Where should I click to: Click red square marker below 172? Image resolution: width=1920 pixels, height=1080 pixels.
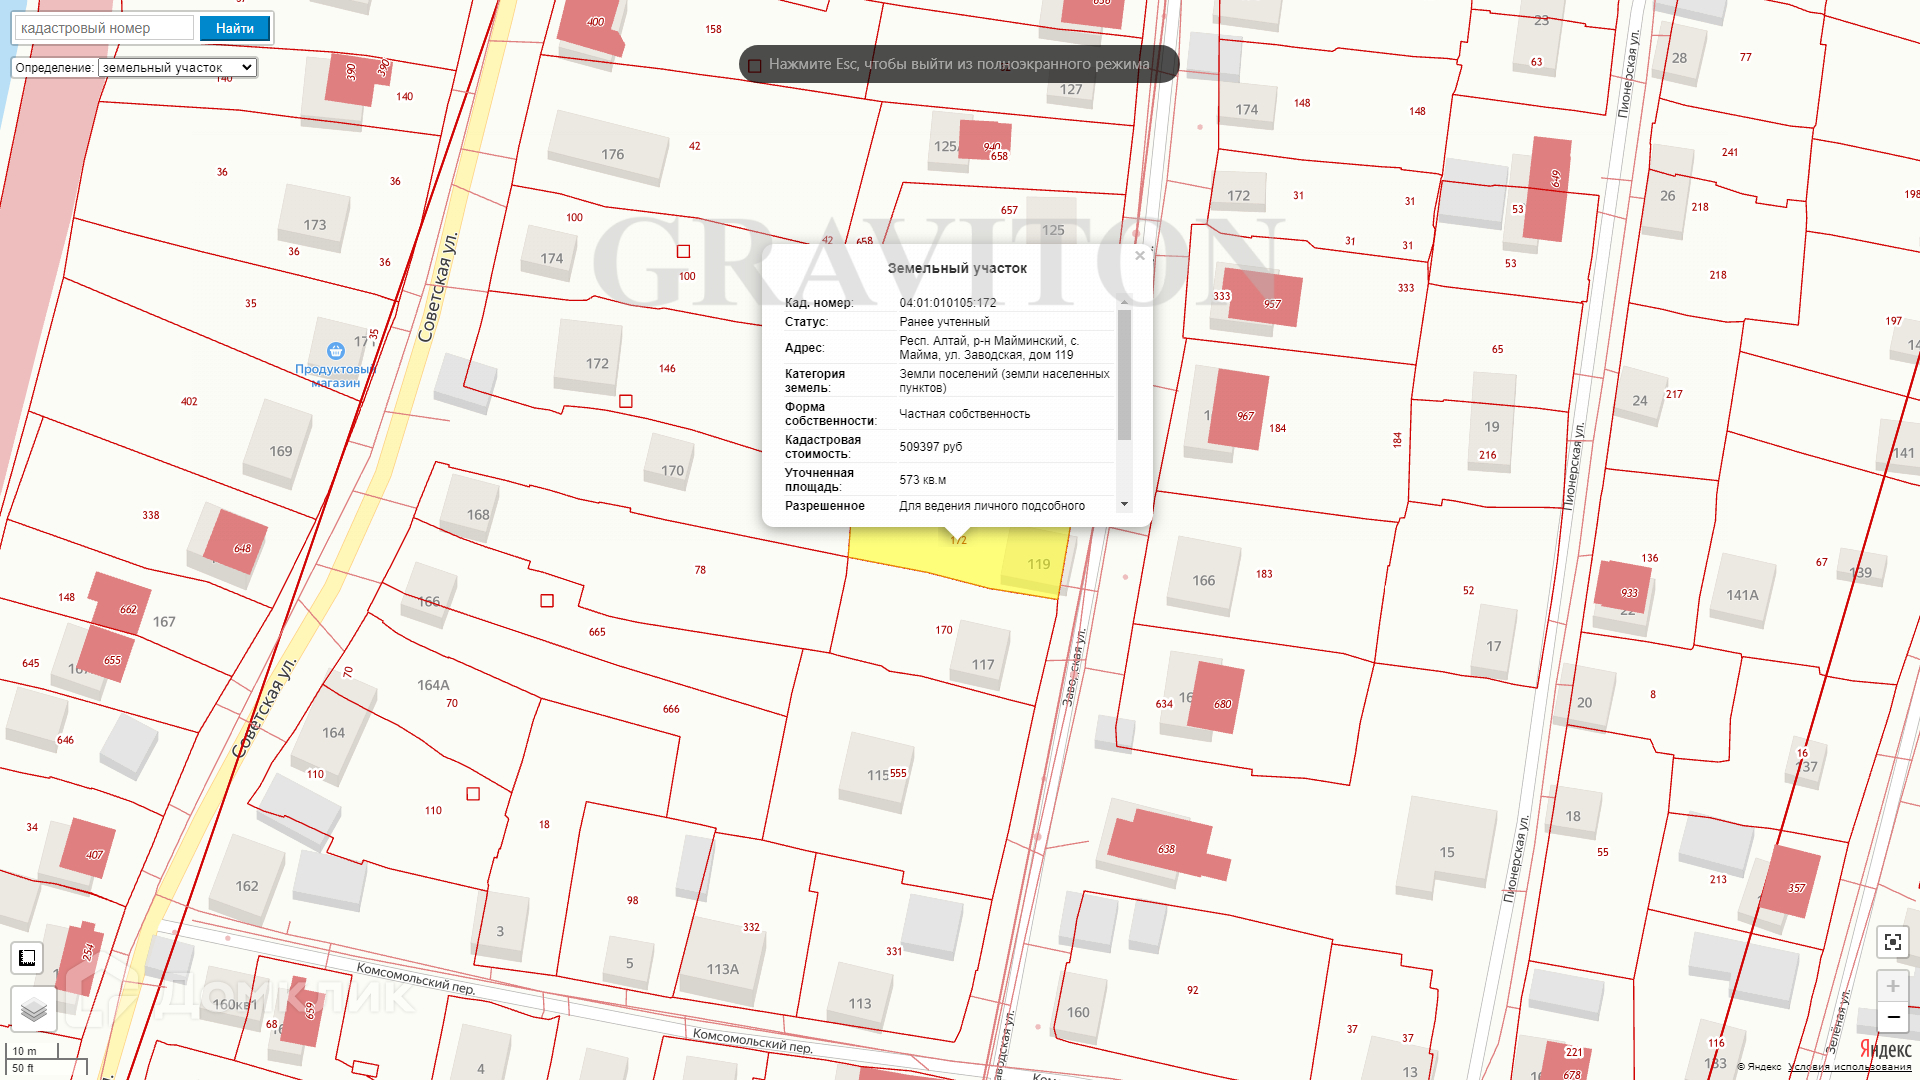pyautogui.click(x=626, y=401)
